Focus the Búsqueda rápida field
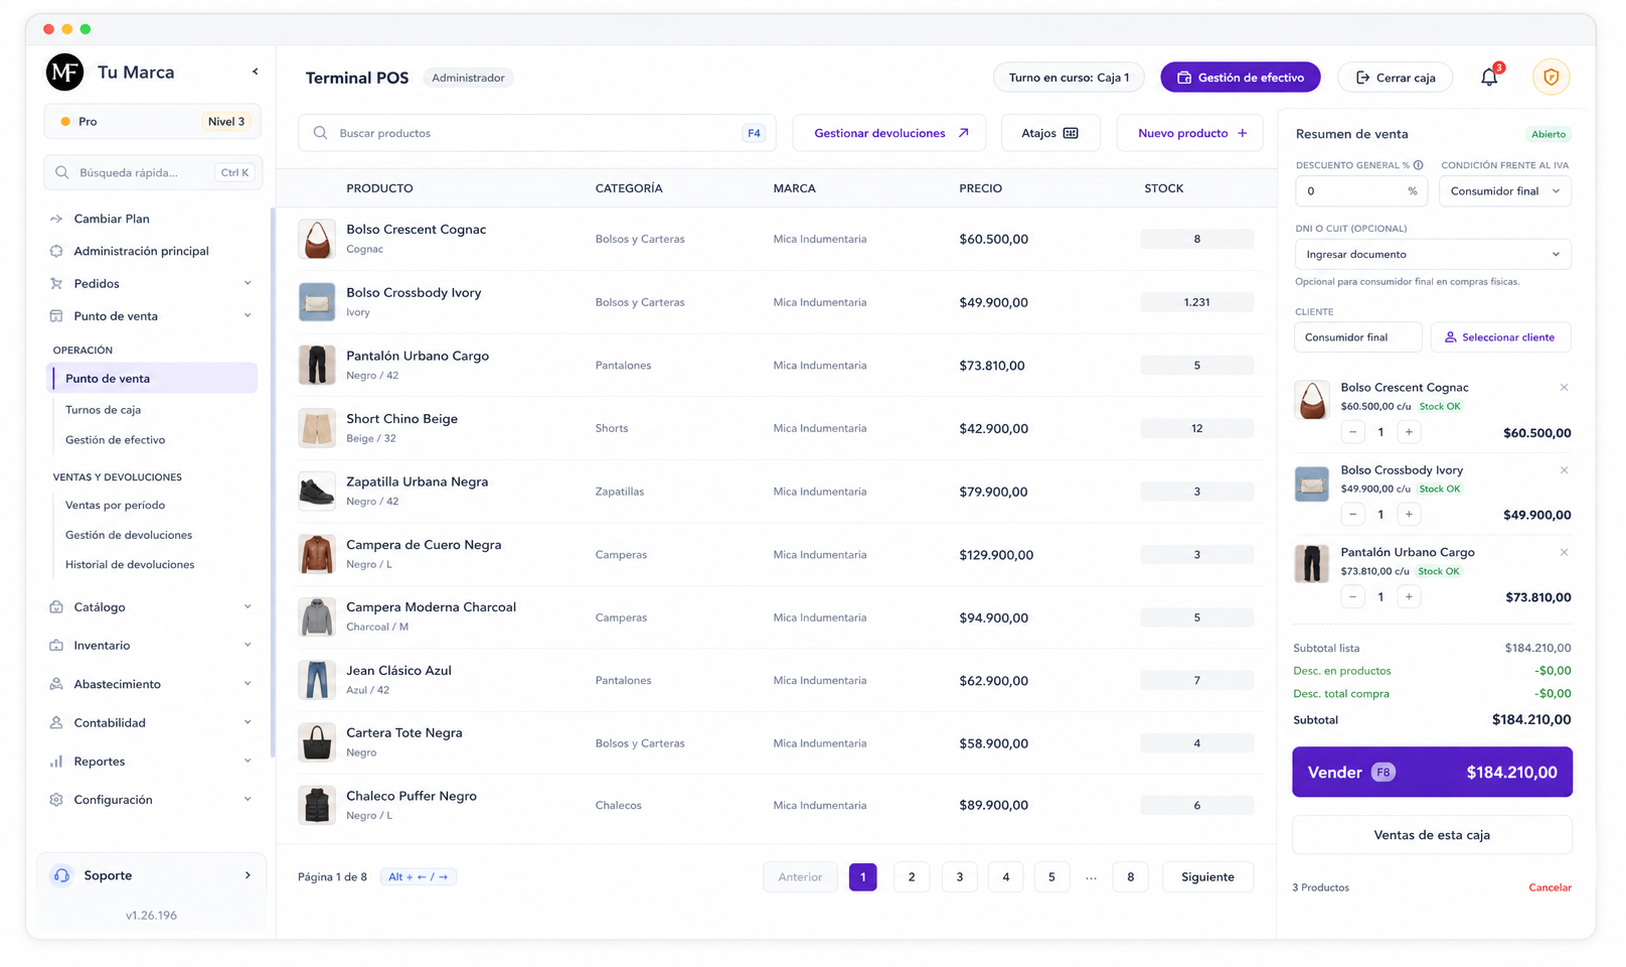The width and height of the screenshot is (1626, 967). click(x=153, y=173)
